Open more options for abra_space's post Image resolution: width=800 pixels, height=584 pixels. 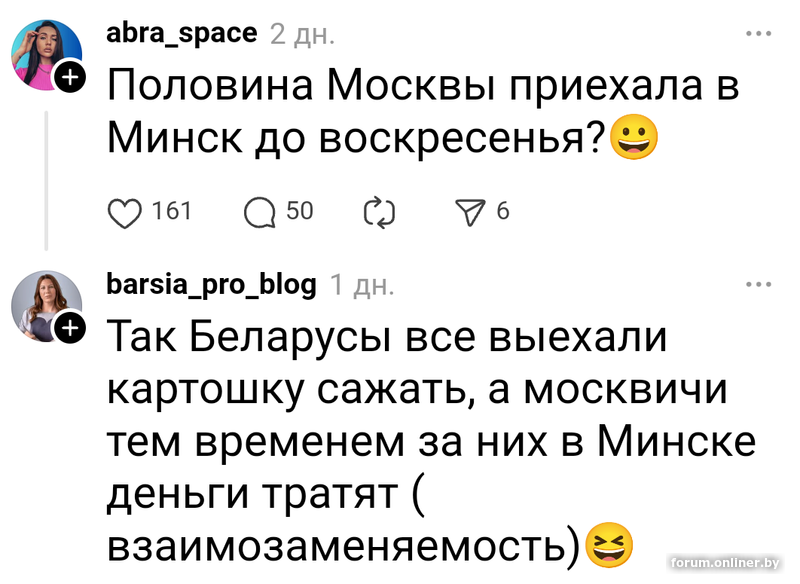(x=759, y=33)
